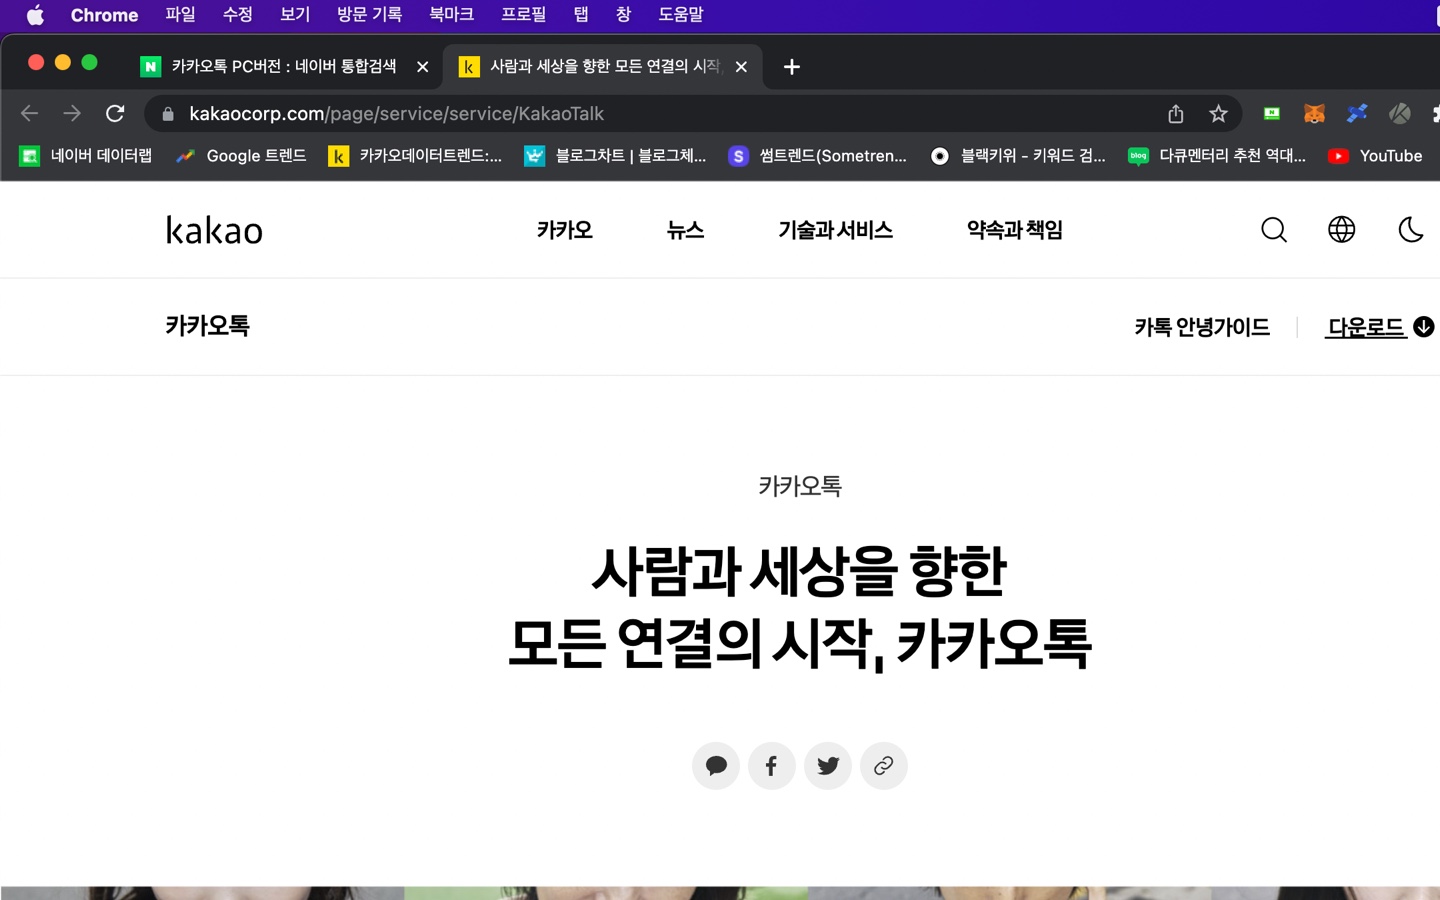This screenshot has width=1440, height=900.
Task: Open the 탭 menu
Action: click(x=581, y=15)
